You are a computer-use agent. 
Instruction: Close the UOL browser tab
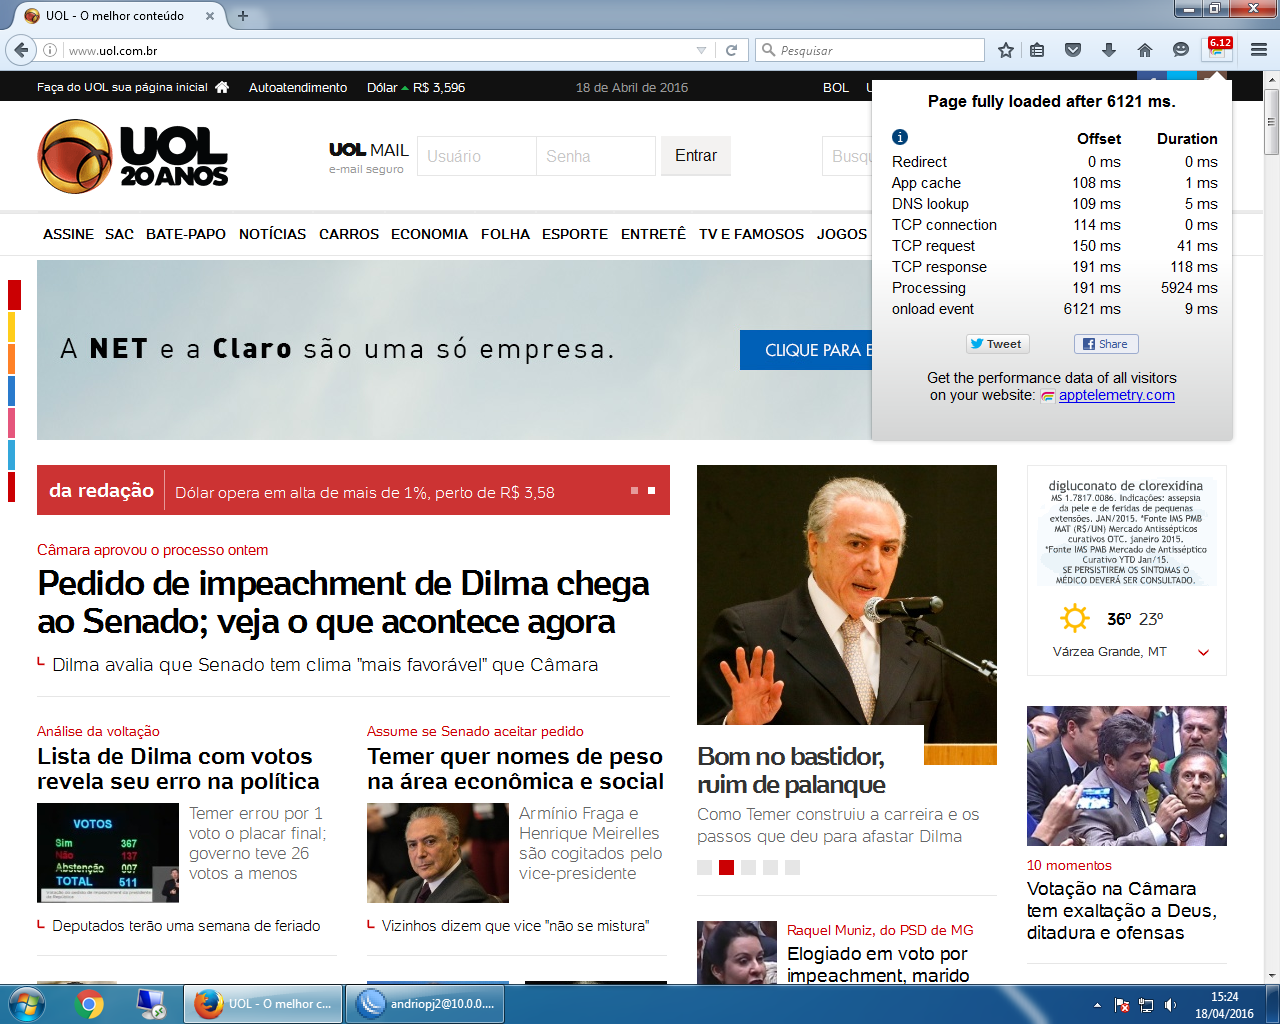coord(210,16)
